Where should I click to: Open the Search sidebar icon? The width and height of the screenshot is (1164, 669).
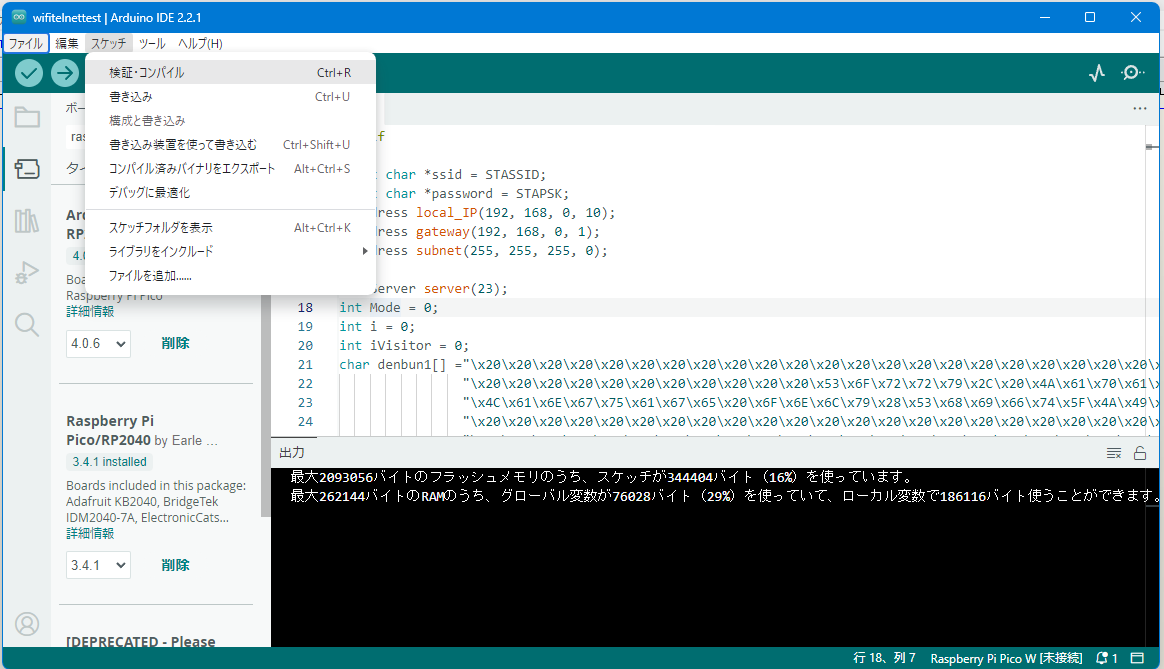27,324
